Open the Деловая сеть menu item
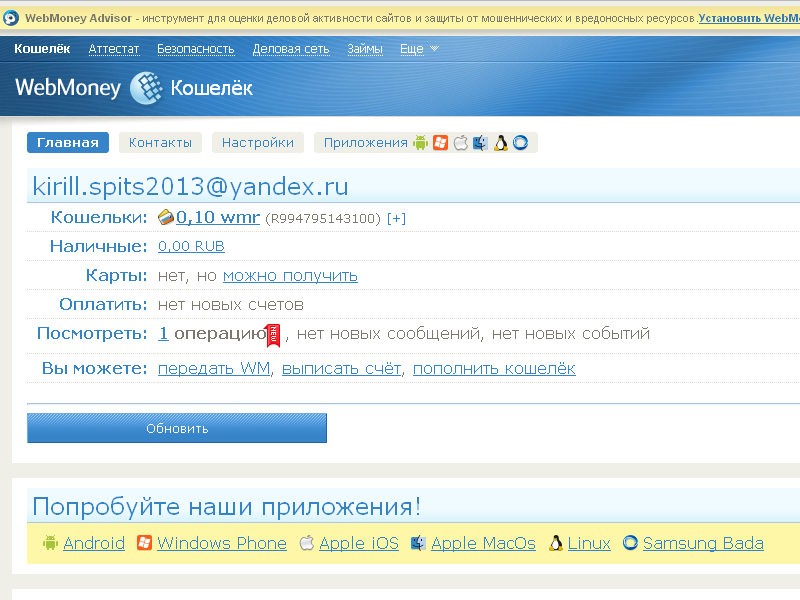Viewport: 800px width, 600px height. (x=291, y=48)
